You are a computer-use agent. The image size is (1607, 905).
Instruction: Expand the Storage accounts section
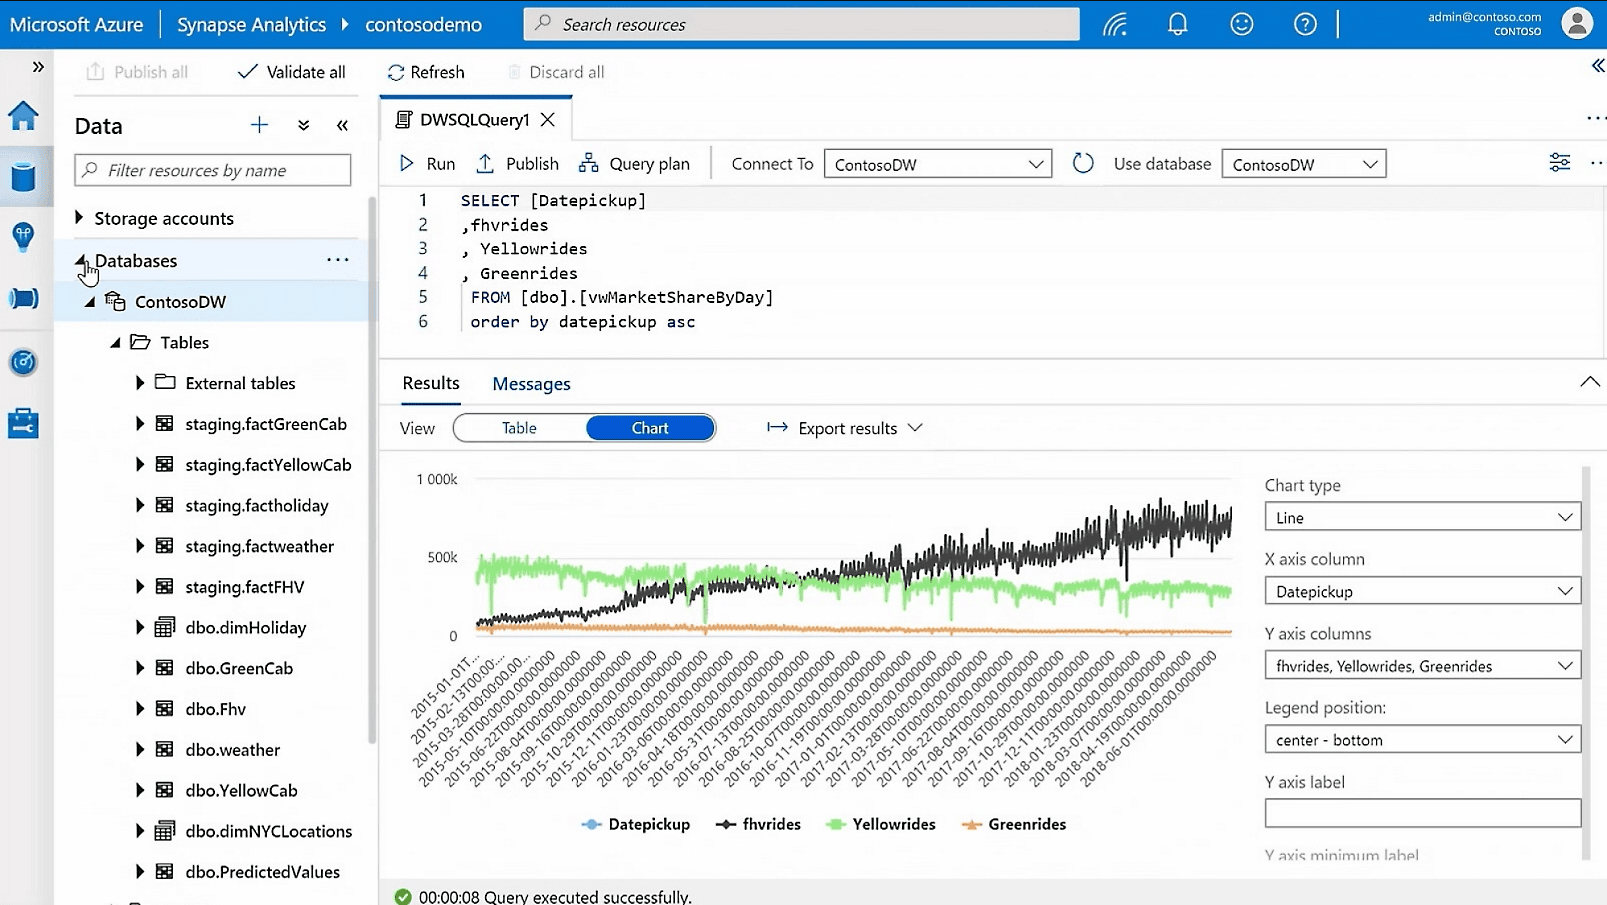tap(79, 218)
